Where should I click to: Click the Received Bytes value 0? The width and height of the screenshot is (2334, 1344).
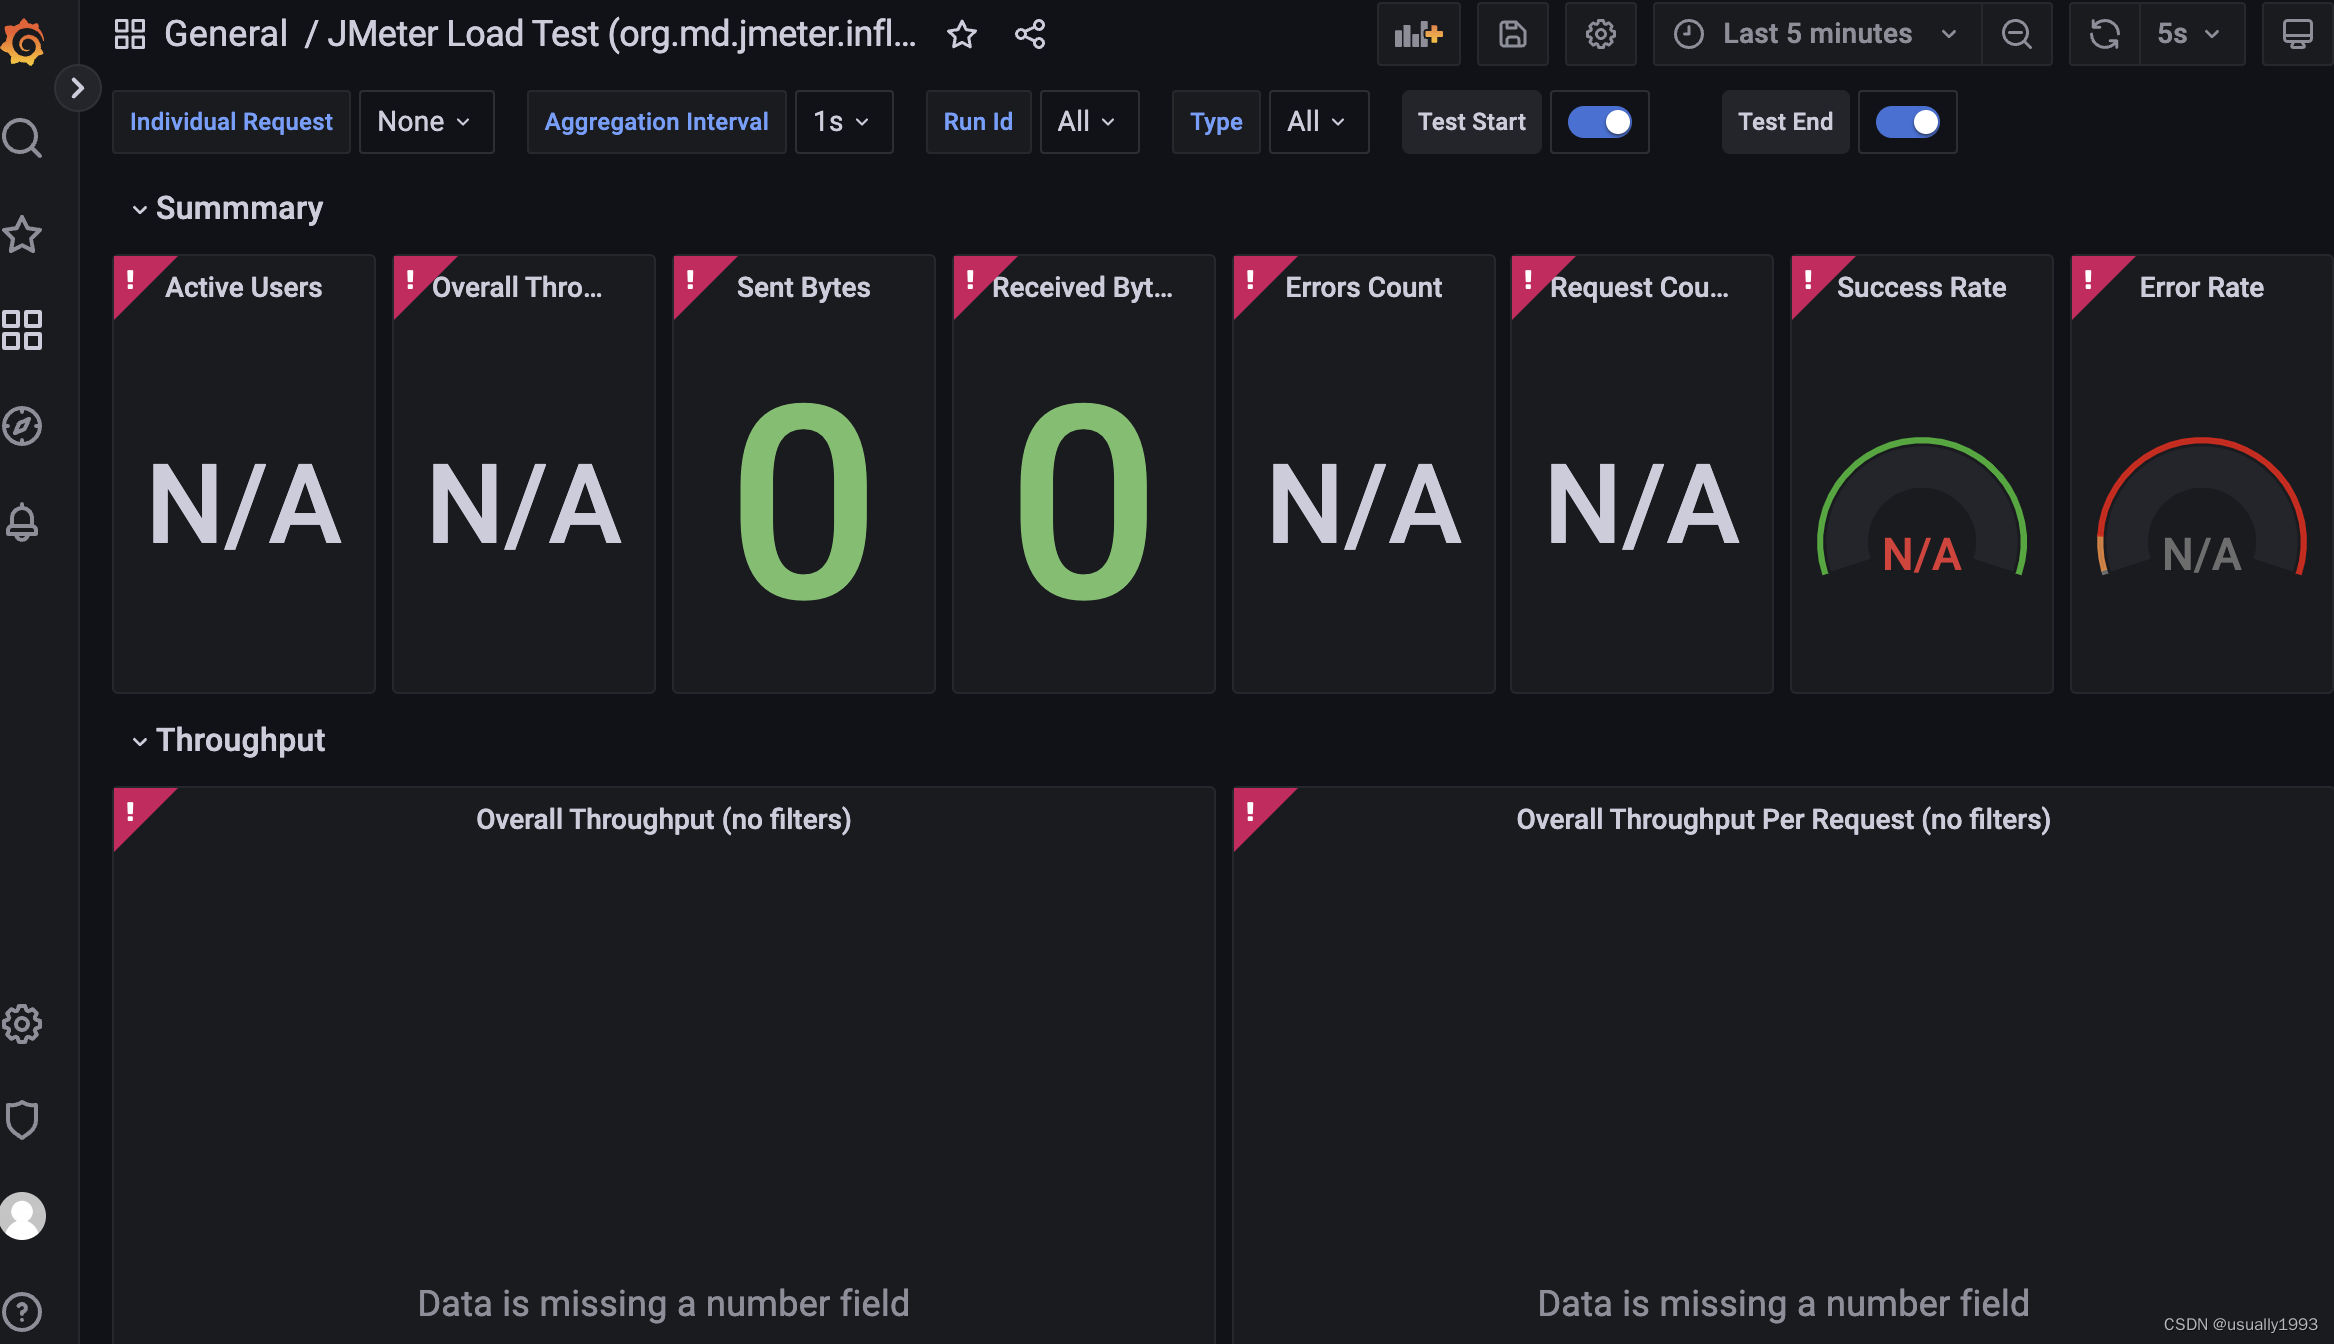(x=1084, y=502)
